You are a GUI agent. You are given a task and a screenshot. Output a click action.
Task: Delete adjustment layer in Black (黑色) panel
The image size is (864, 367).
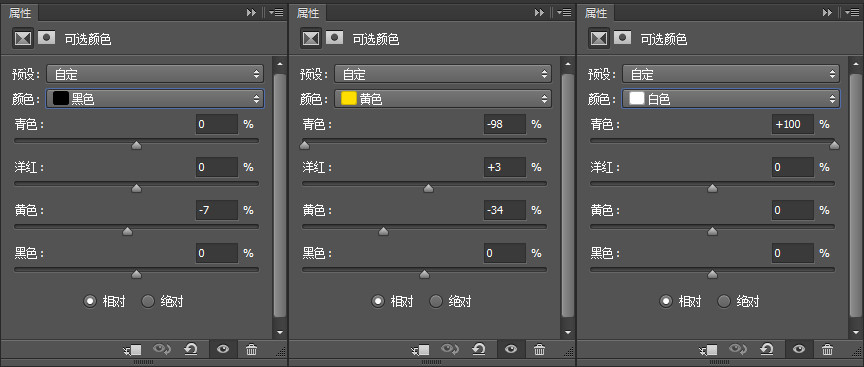click(x=251, y=349)
